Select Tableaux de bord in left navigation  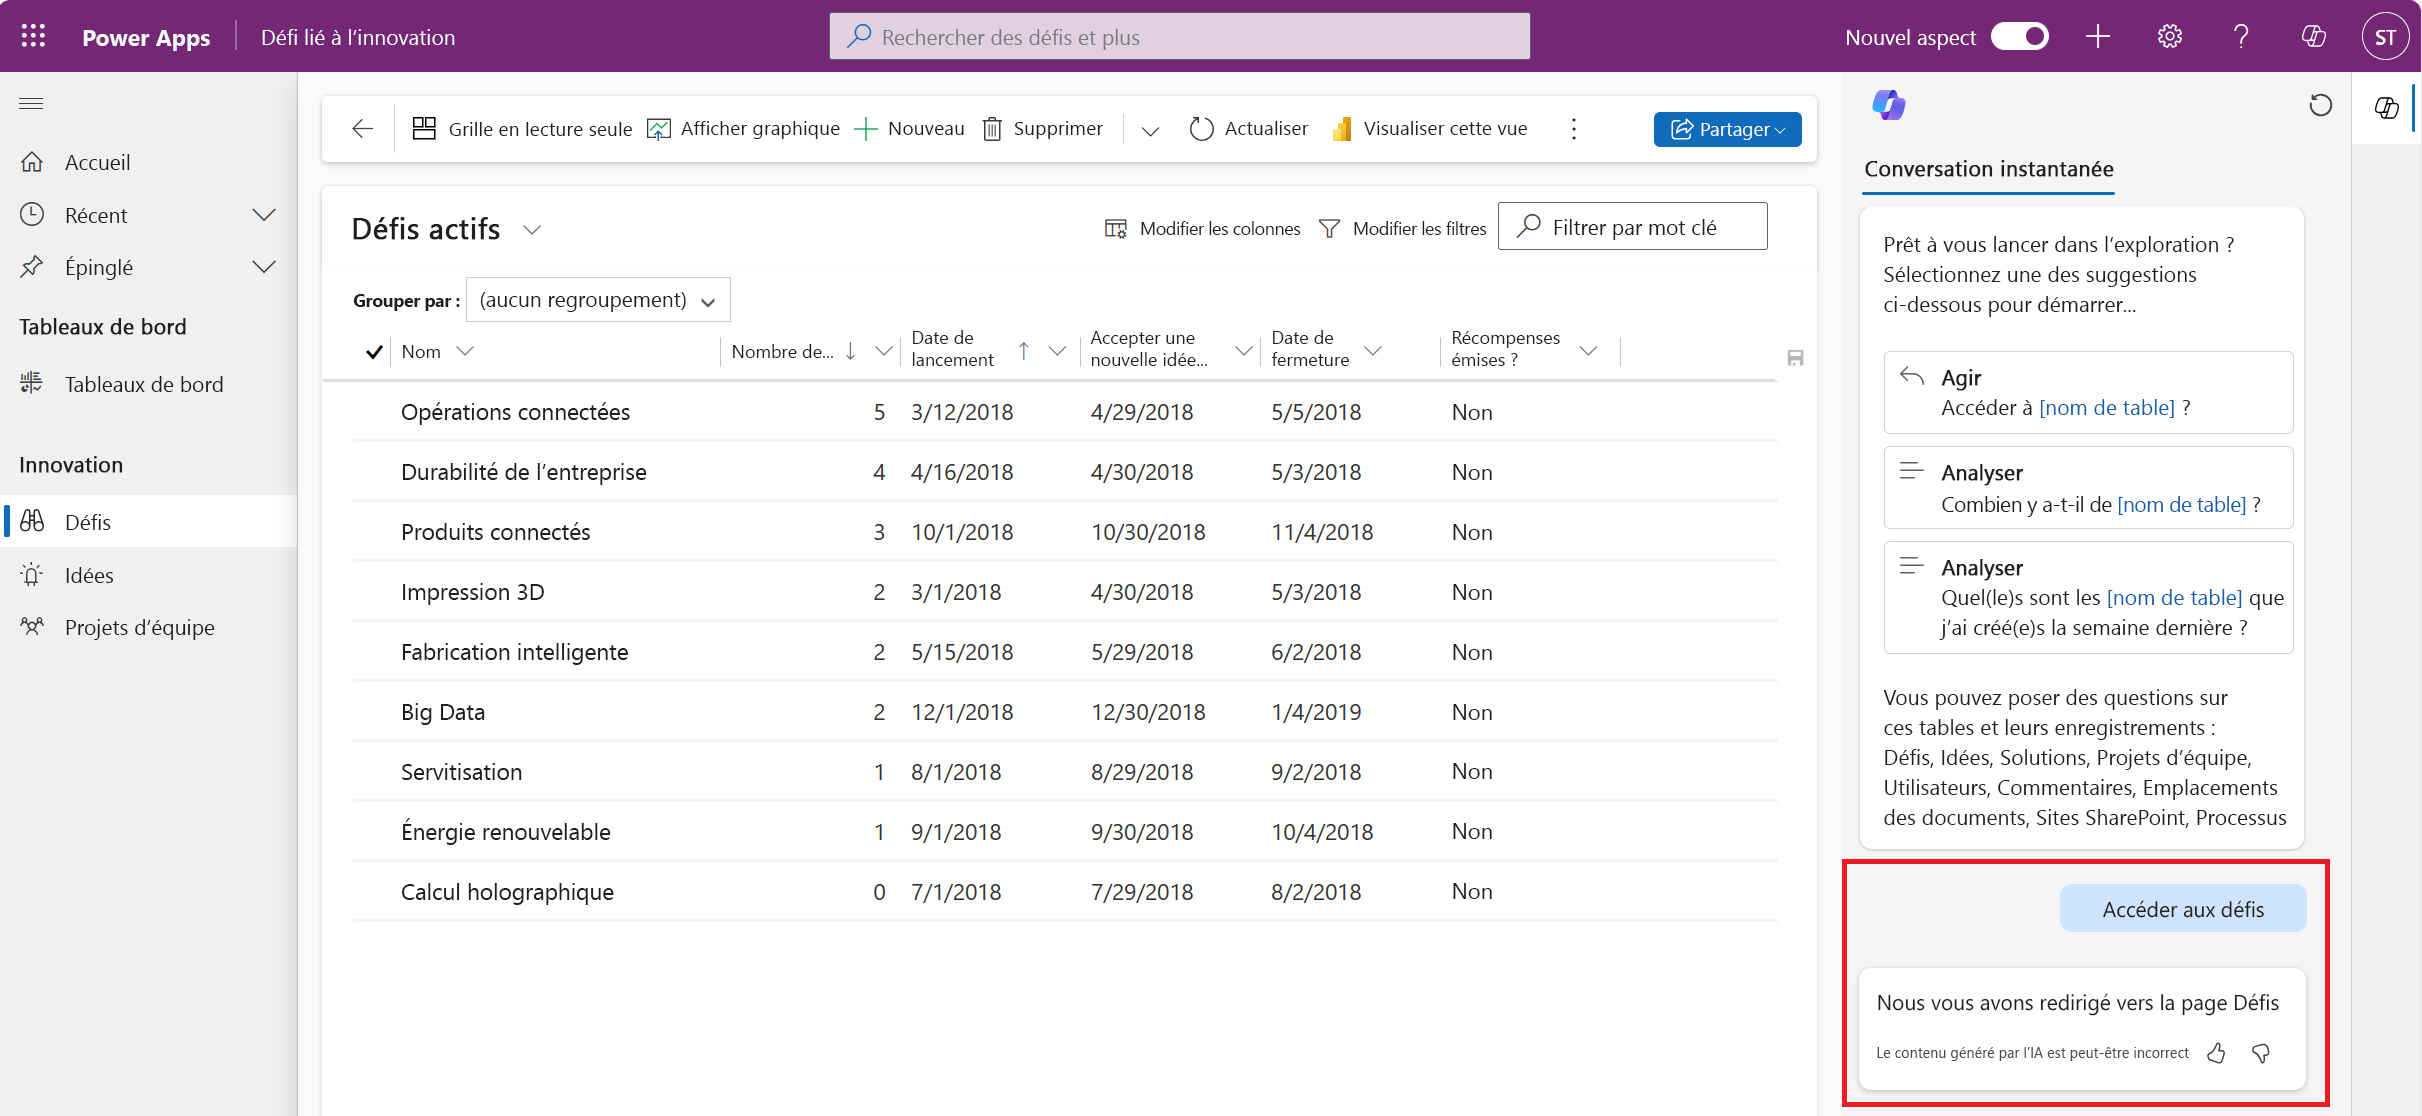pos(144,382)
